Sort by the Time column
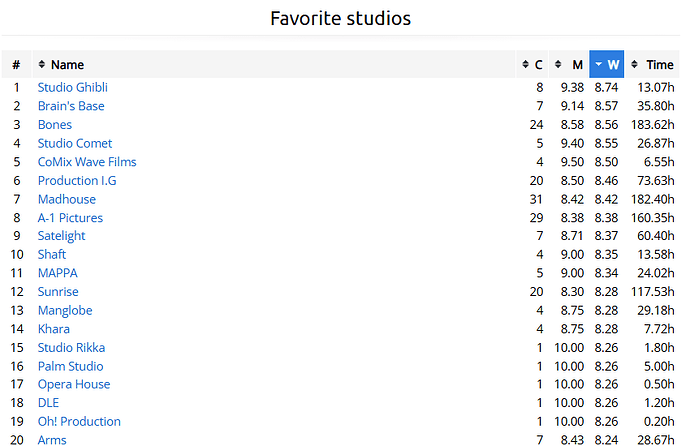The image size is (690, 446). (653, 65)
